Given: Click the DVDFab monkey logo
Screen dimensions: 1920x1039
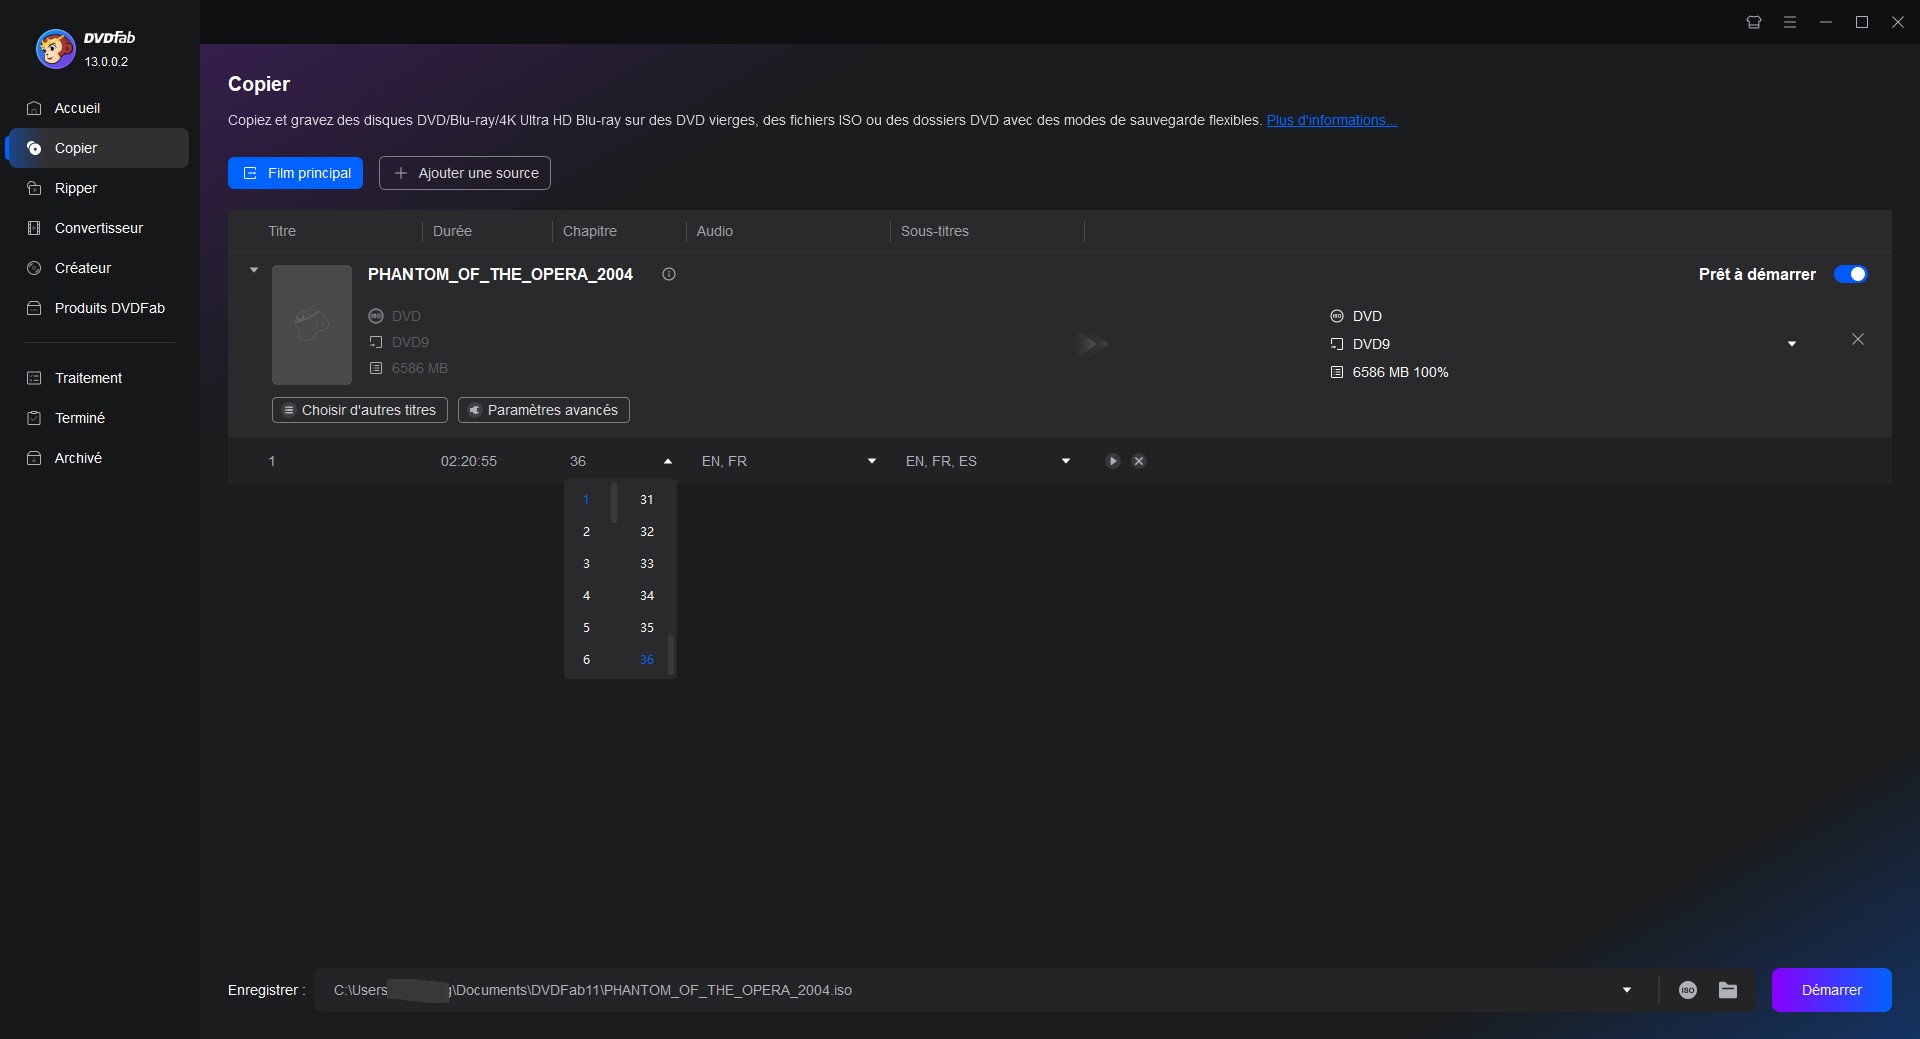Looking at the screenshot, I should pos(55,48).
